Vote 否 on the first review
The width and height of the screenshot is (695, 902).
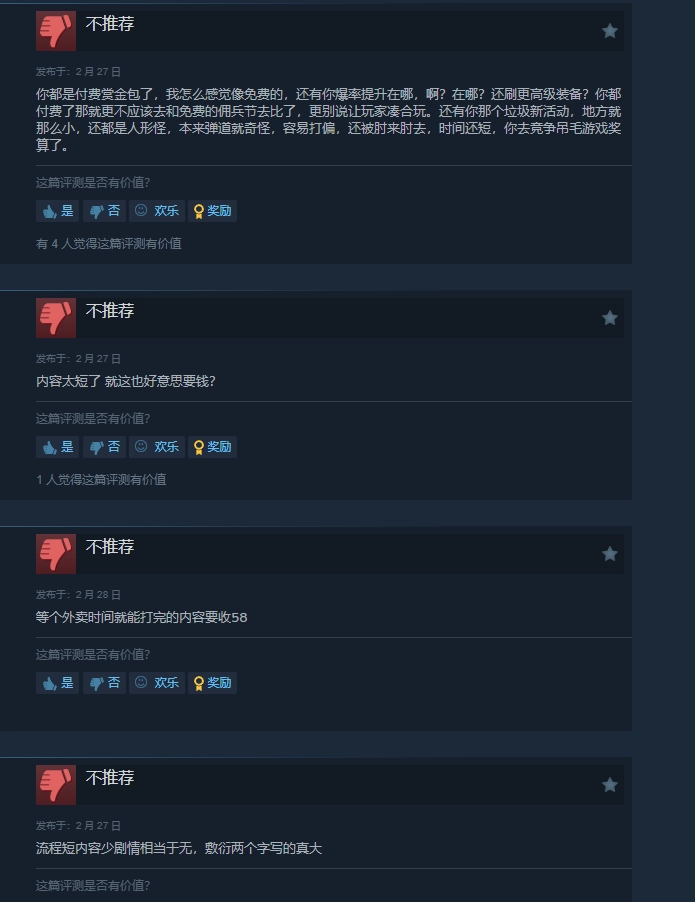(x=104, y=211)
